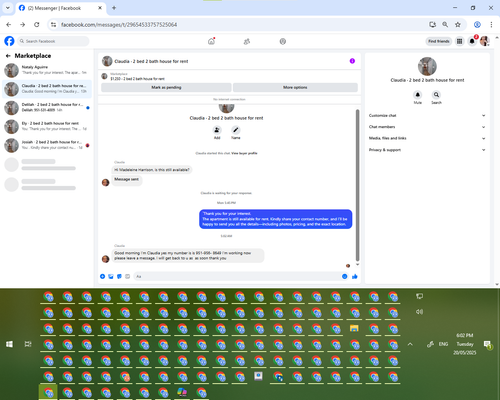Screen dimensions: 500x400
Task: Expand Media, files and links section
Action: click(x=427, y=138)
